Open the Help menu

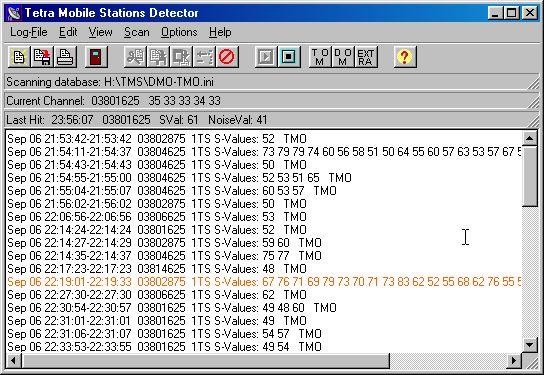click(x=220, y=32)
